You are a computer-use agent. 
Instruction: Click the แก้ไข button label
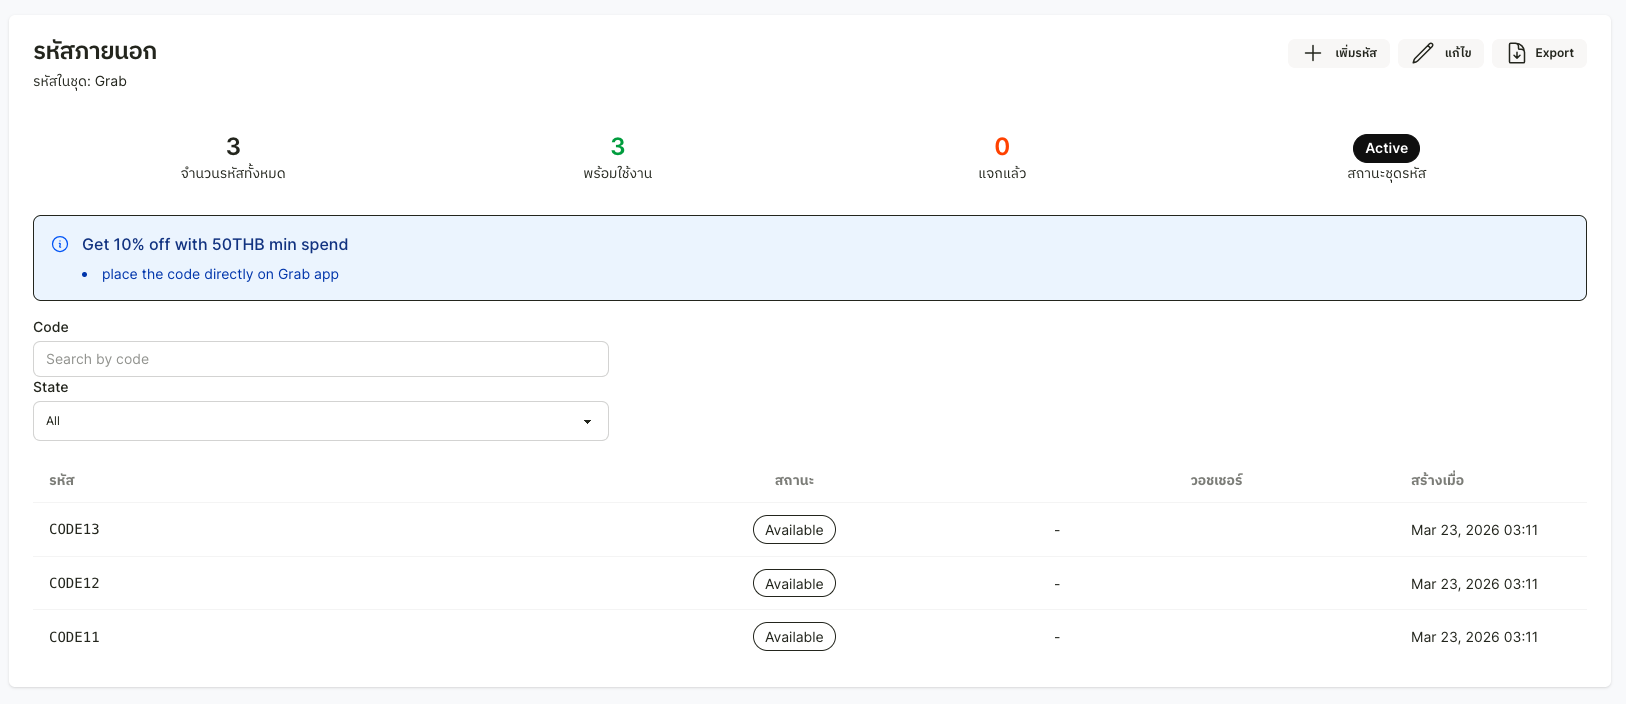click(x=1458, y=53)
